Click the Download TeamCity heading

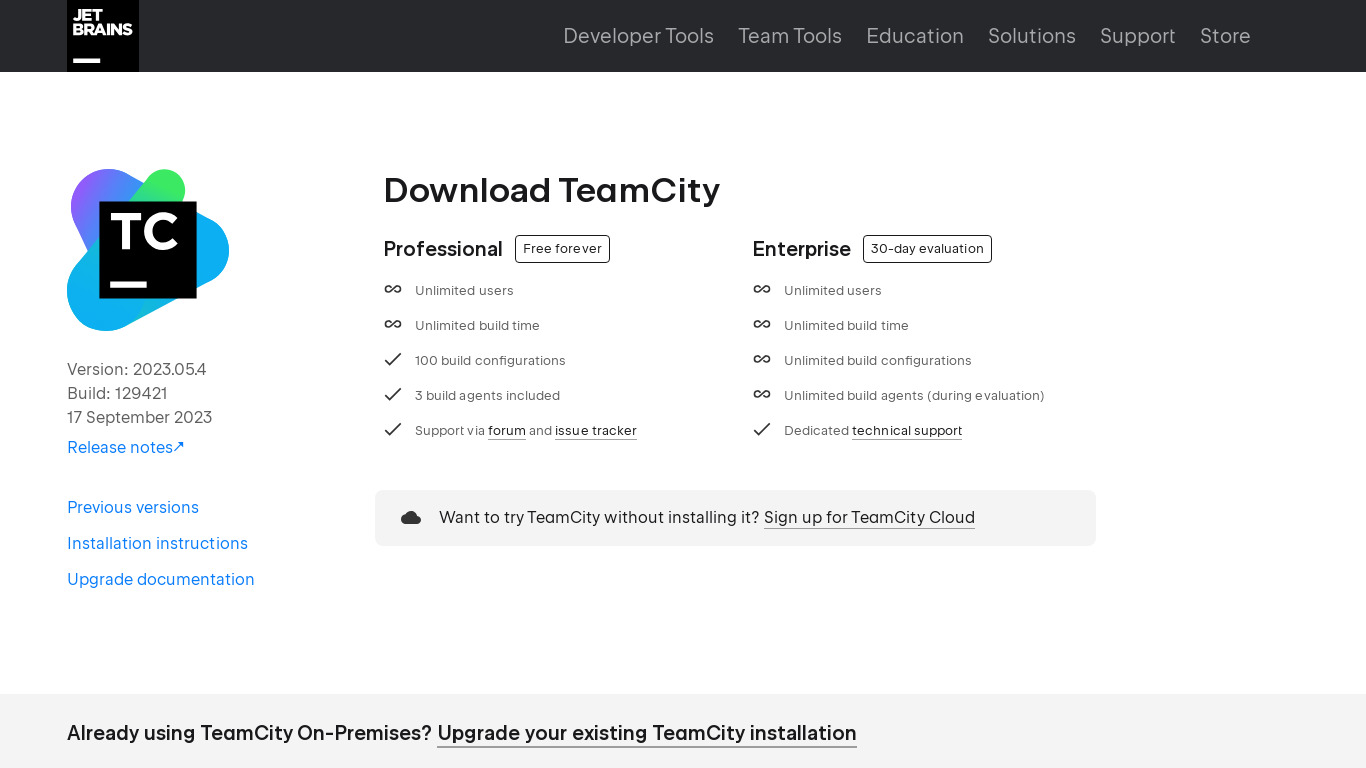(x=552, y=190)
